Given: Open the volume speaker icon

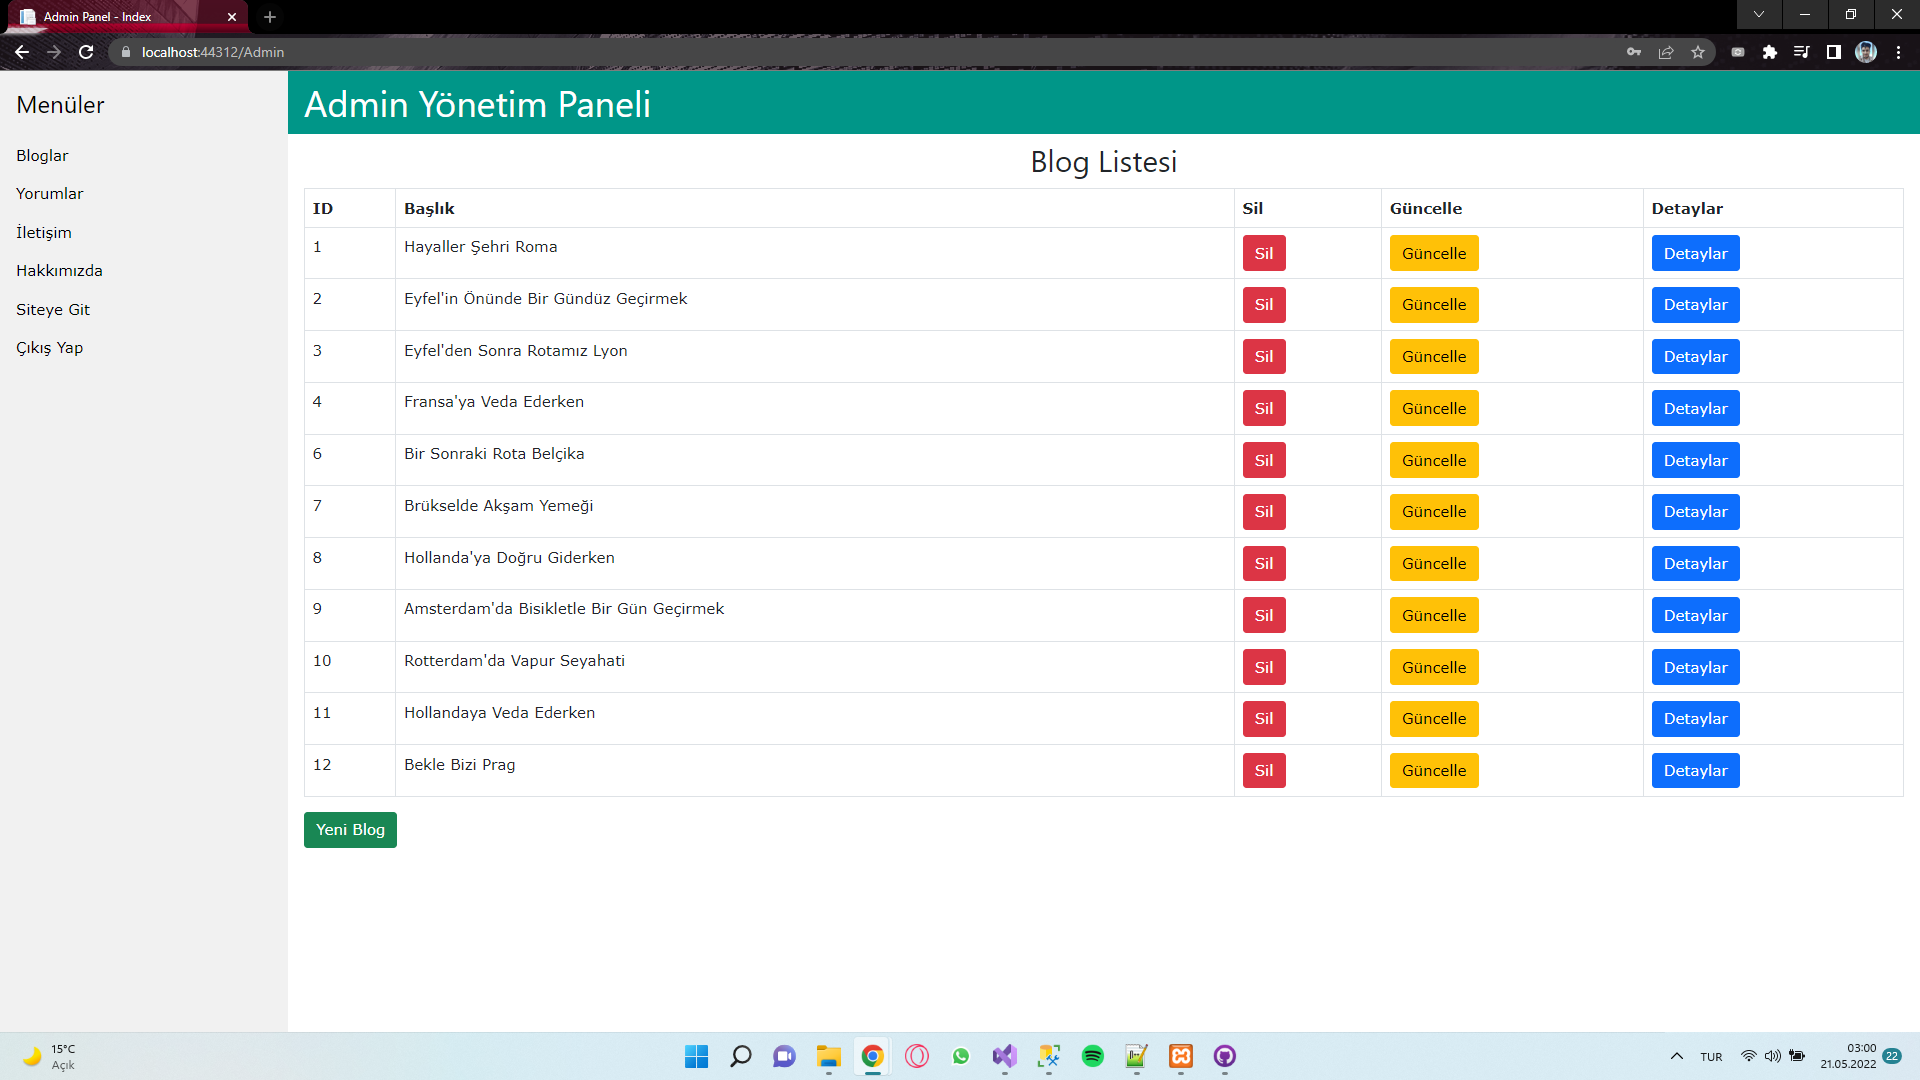Looking at the screenshot, I should tap(1772, 1056).
